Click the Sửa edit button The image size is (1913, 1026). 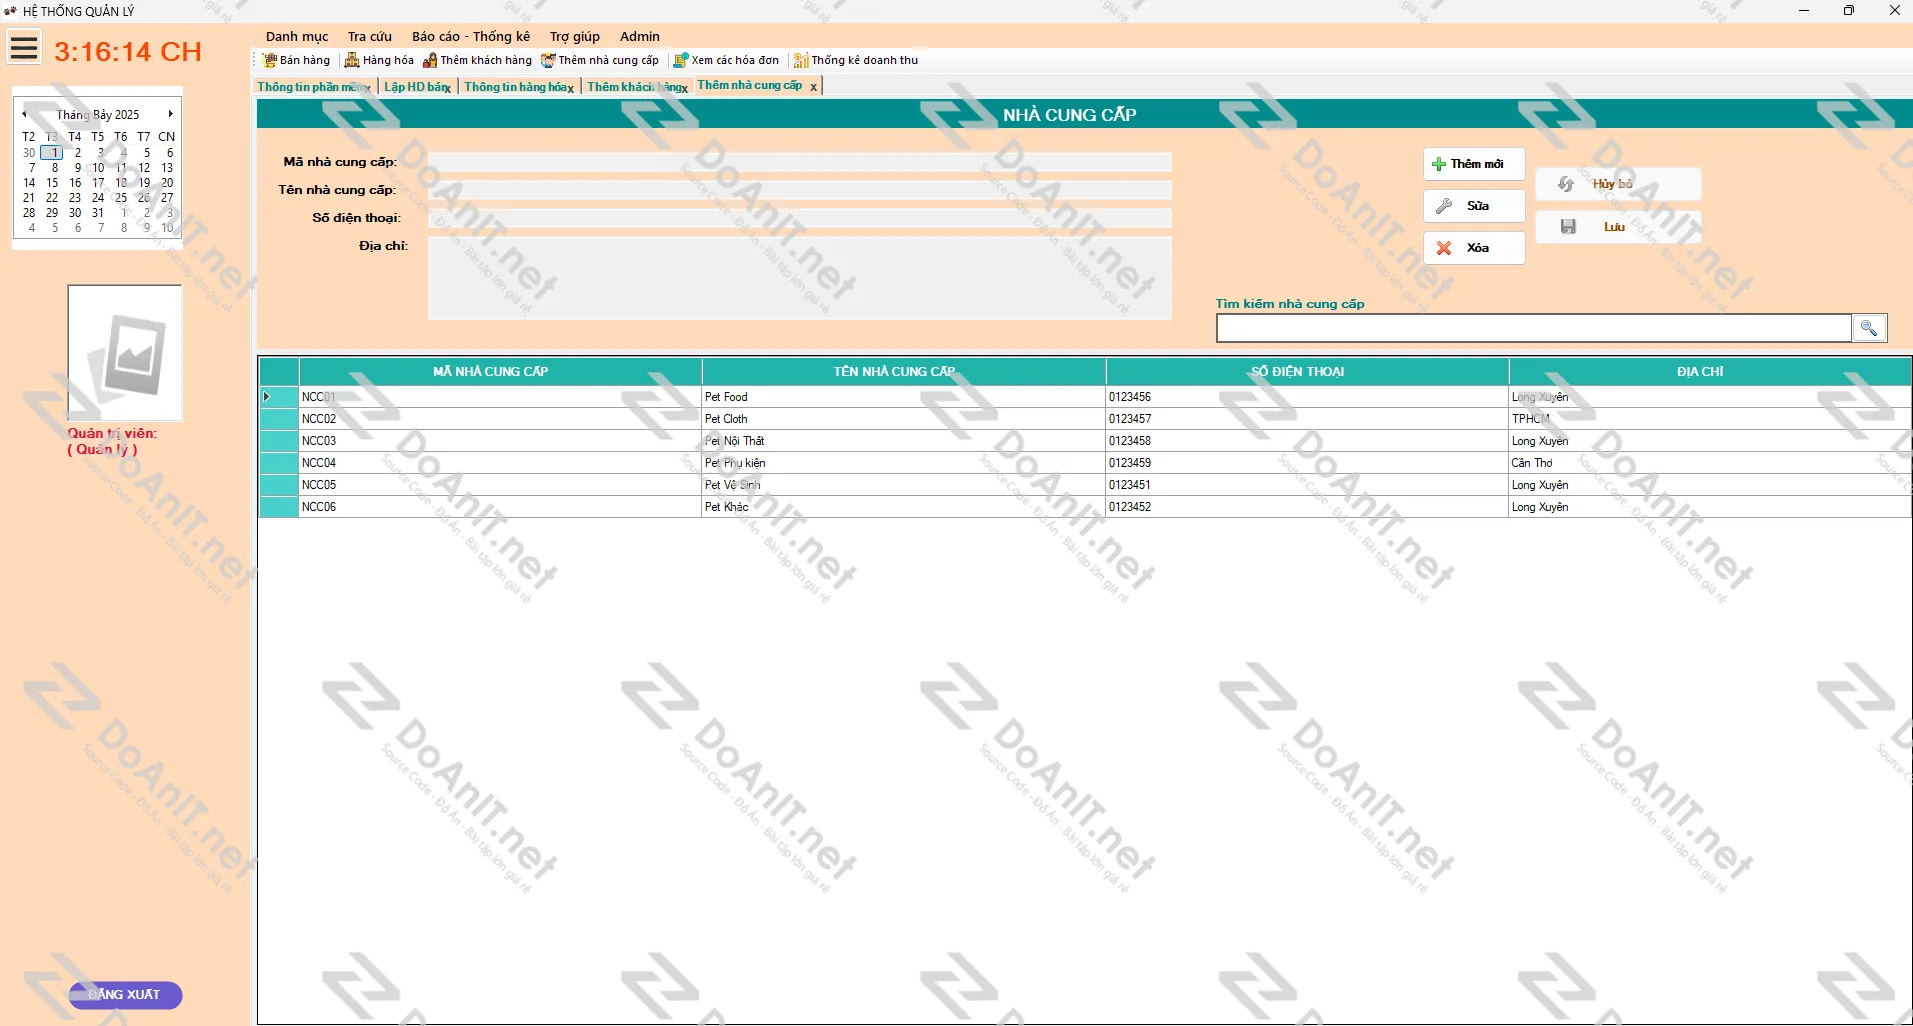pyautogui.click(x=1473, y=206)
